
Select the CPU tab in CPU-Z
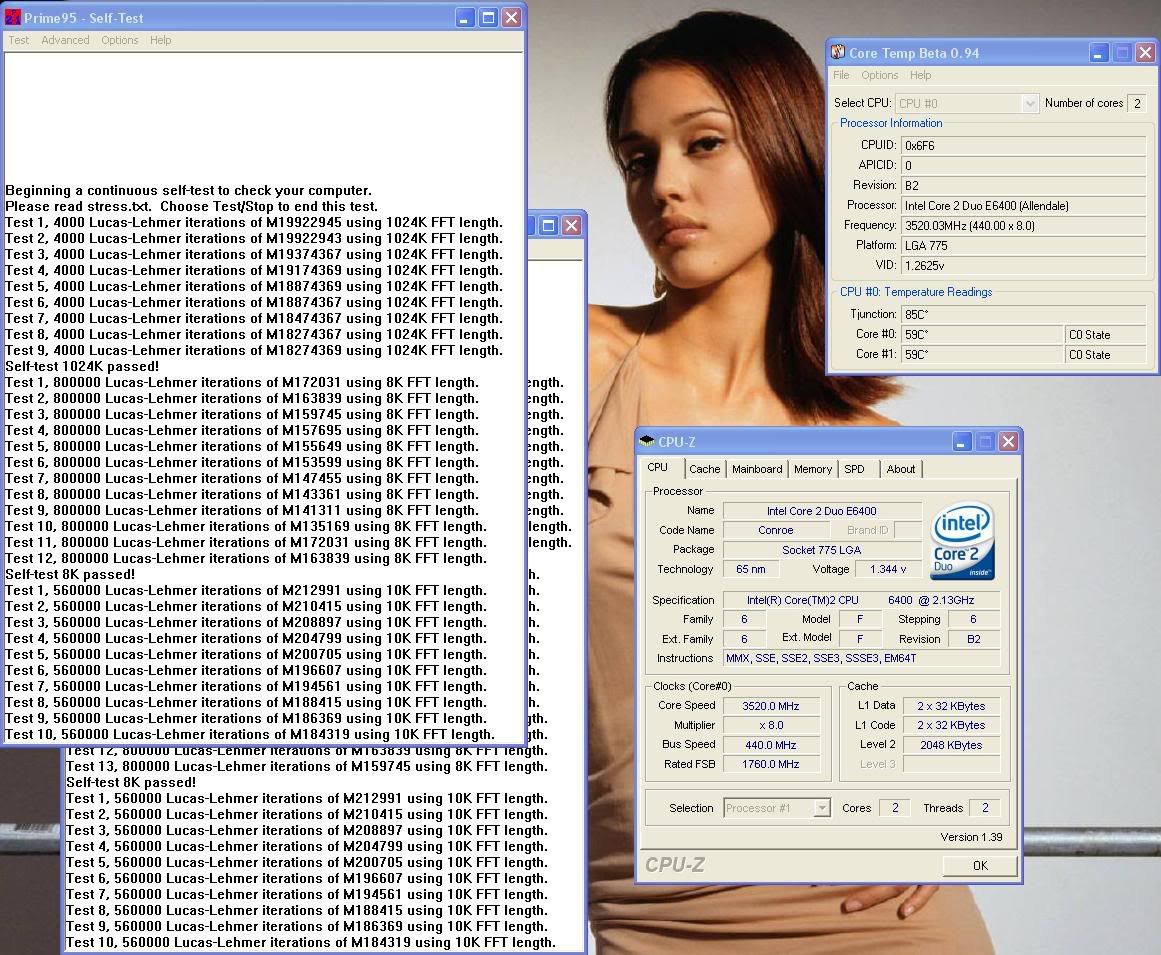658,468
